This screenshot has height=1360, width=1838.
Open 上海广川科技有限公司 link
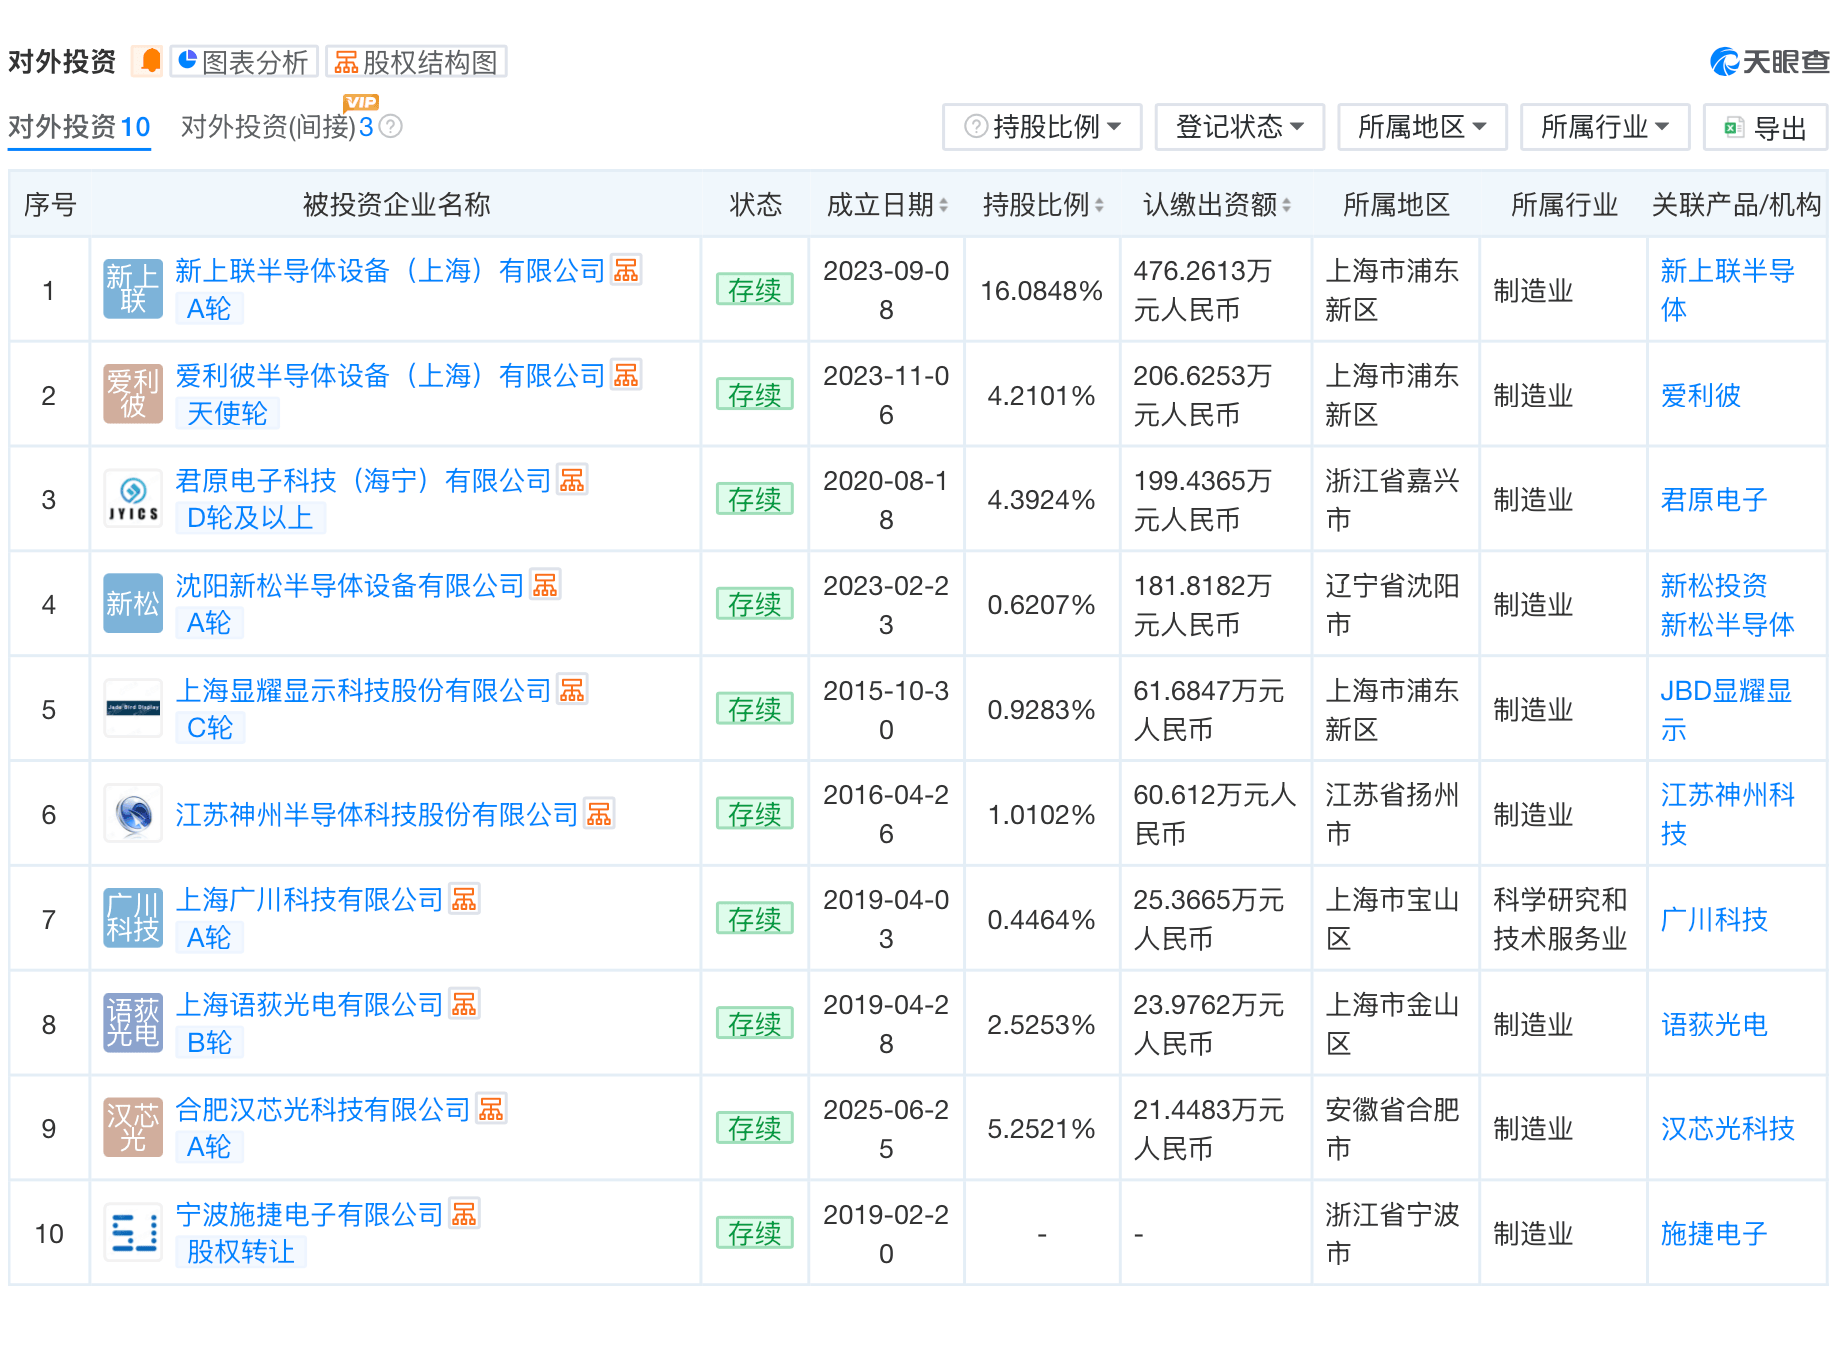point(309,900)
